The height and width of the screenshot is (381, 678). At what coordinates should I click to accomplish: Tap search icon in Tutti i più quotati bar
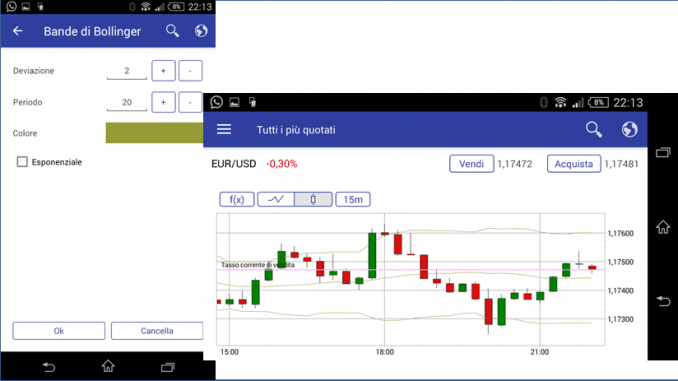point(594,129)
